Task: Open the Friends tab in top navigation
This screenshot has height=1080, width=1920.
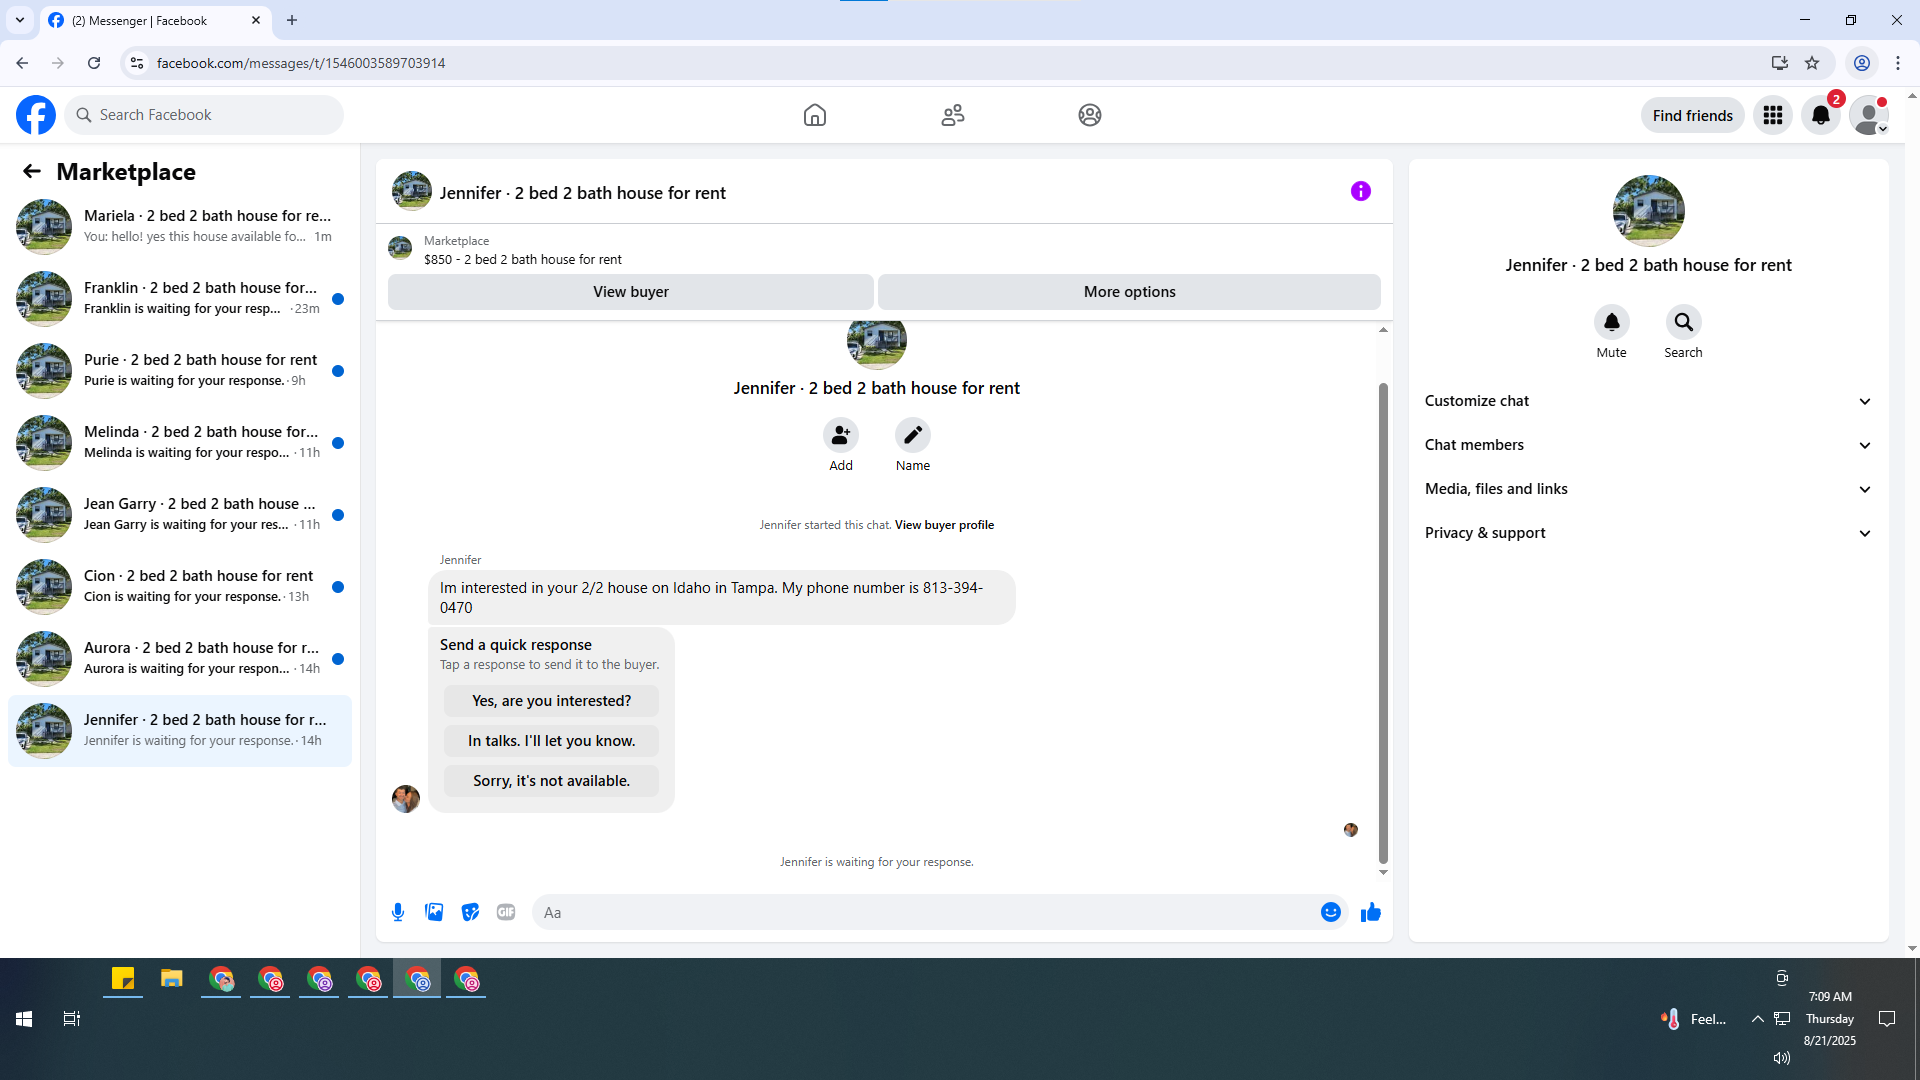Action: 952,115
